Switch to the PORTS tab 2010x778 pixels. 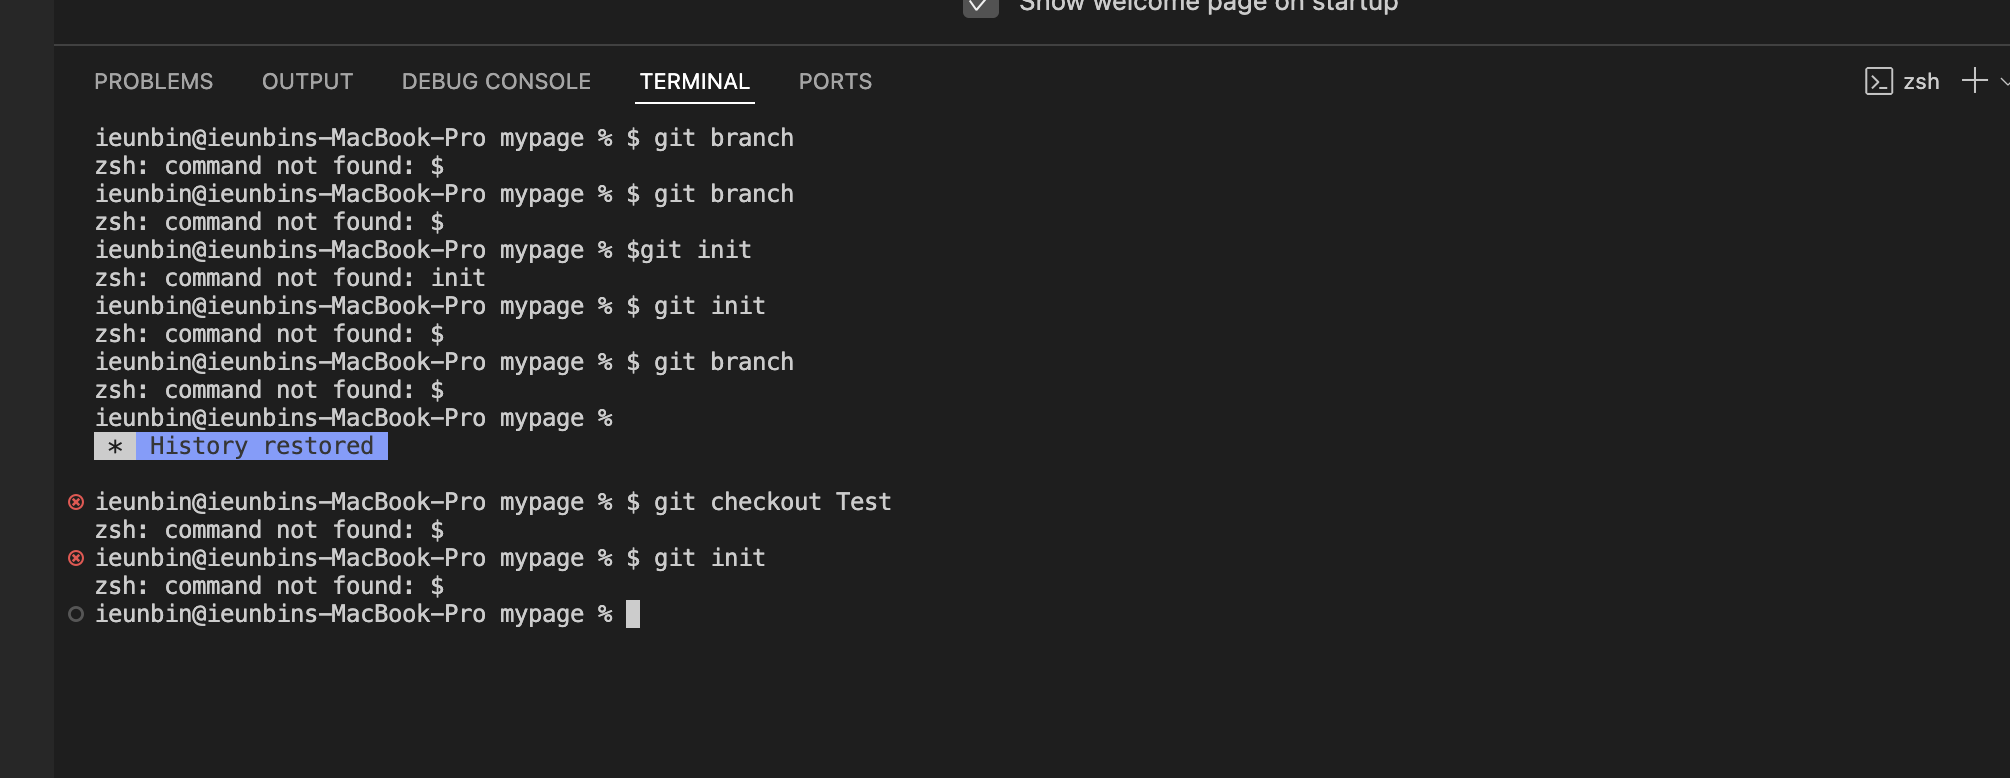click(835, 82)
